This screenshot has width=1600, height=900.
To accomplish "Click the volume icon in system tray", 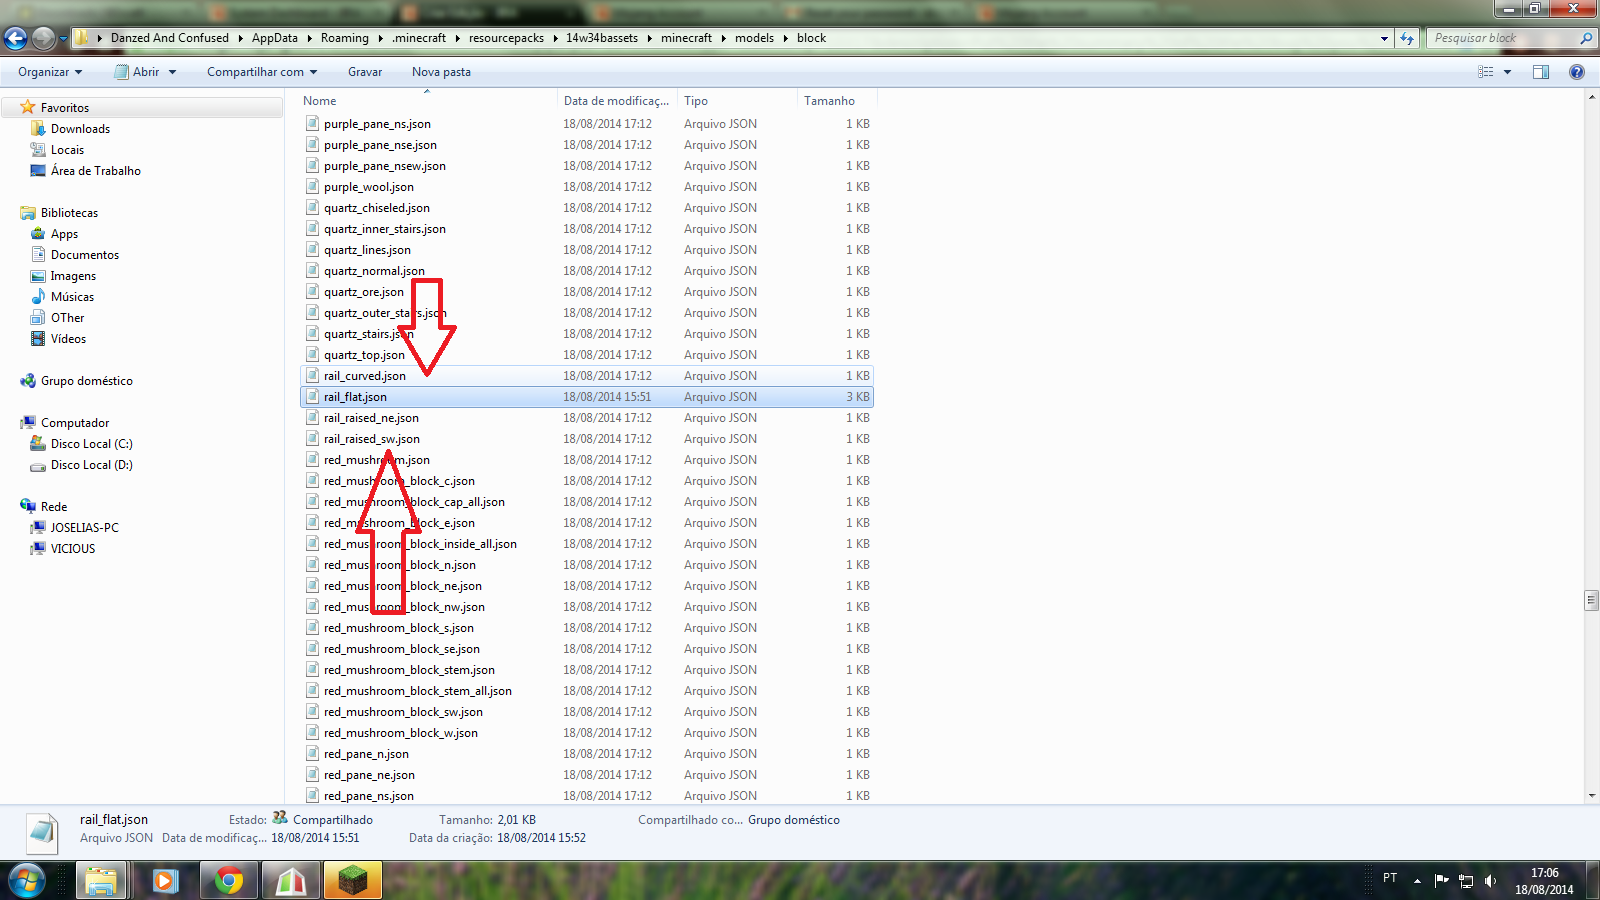I will click(x=1490, y=881).
